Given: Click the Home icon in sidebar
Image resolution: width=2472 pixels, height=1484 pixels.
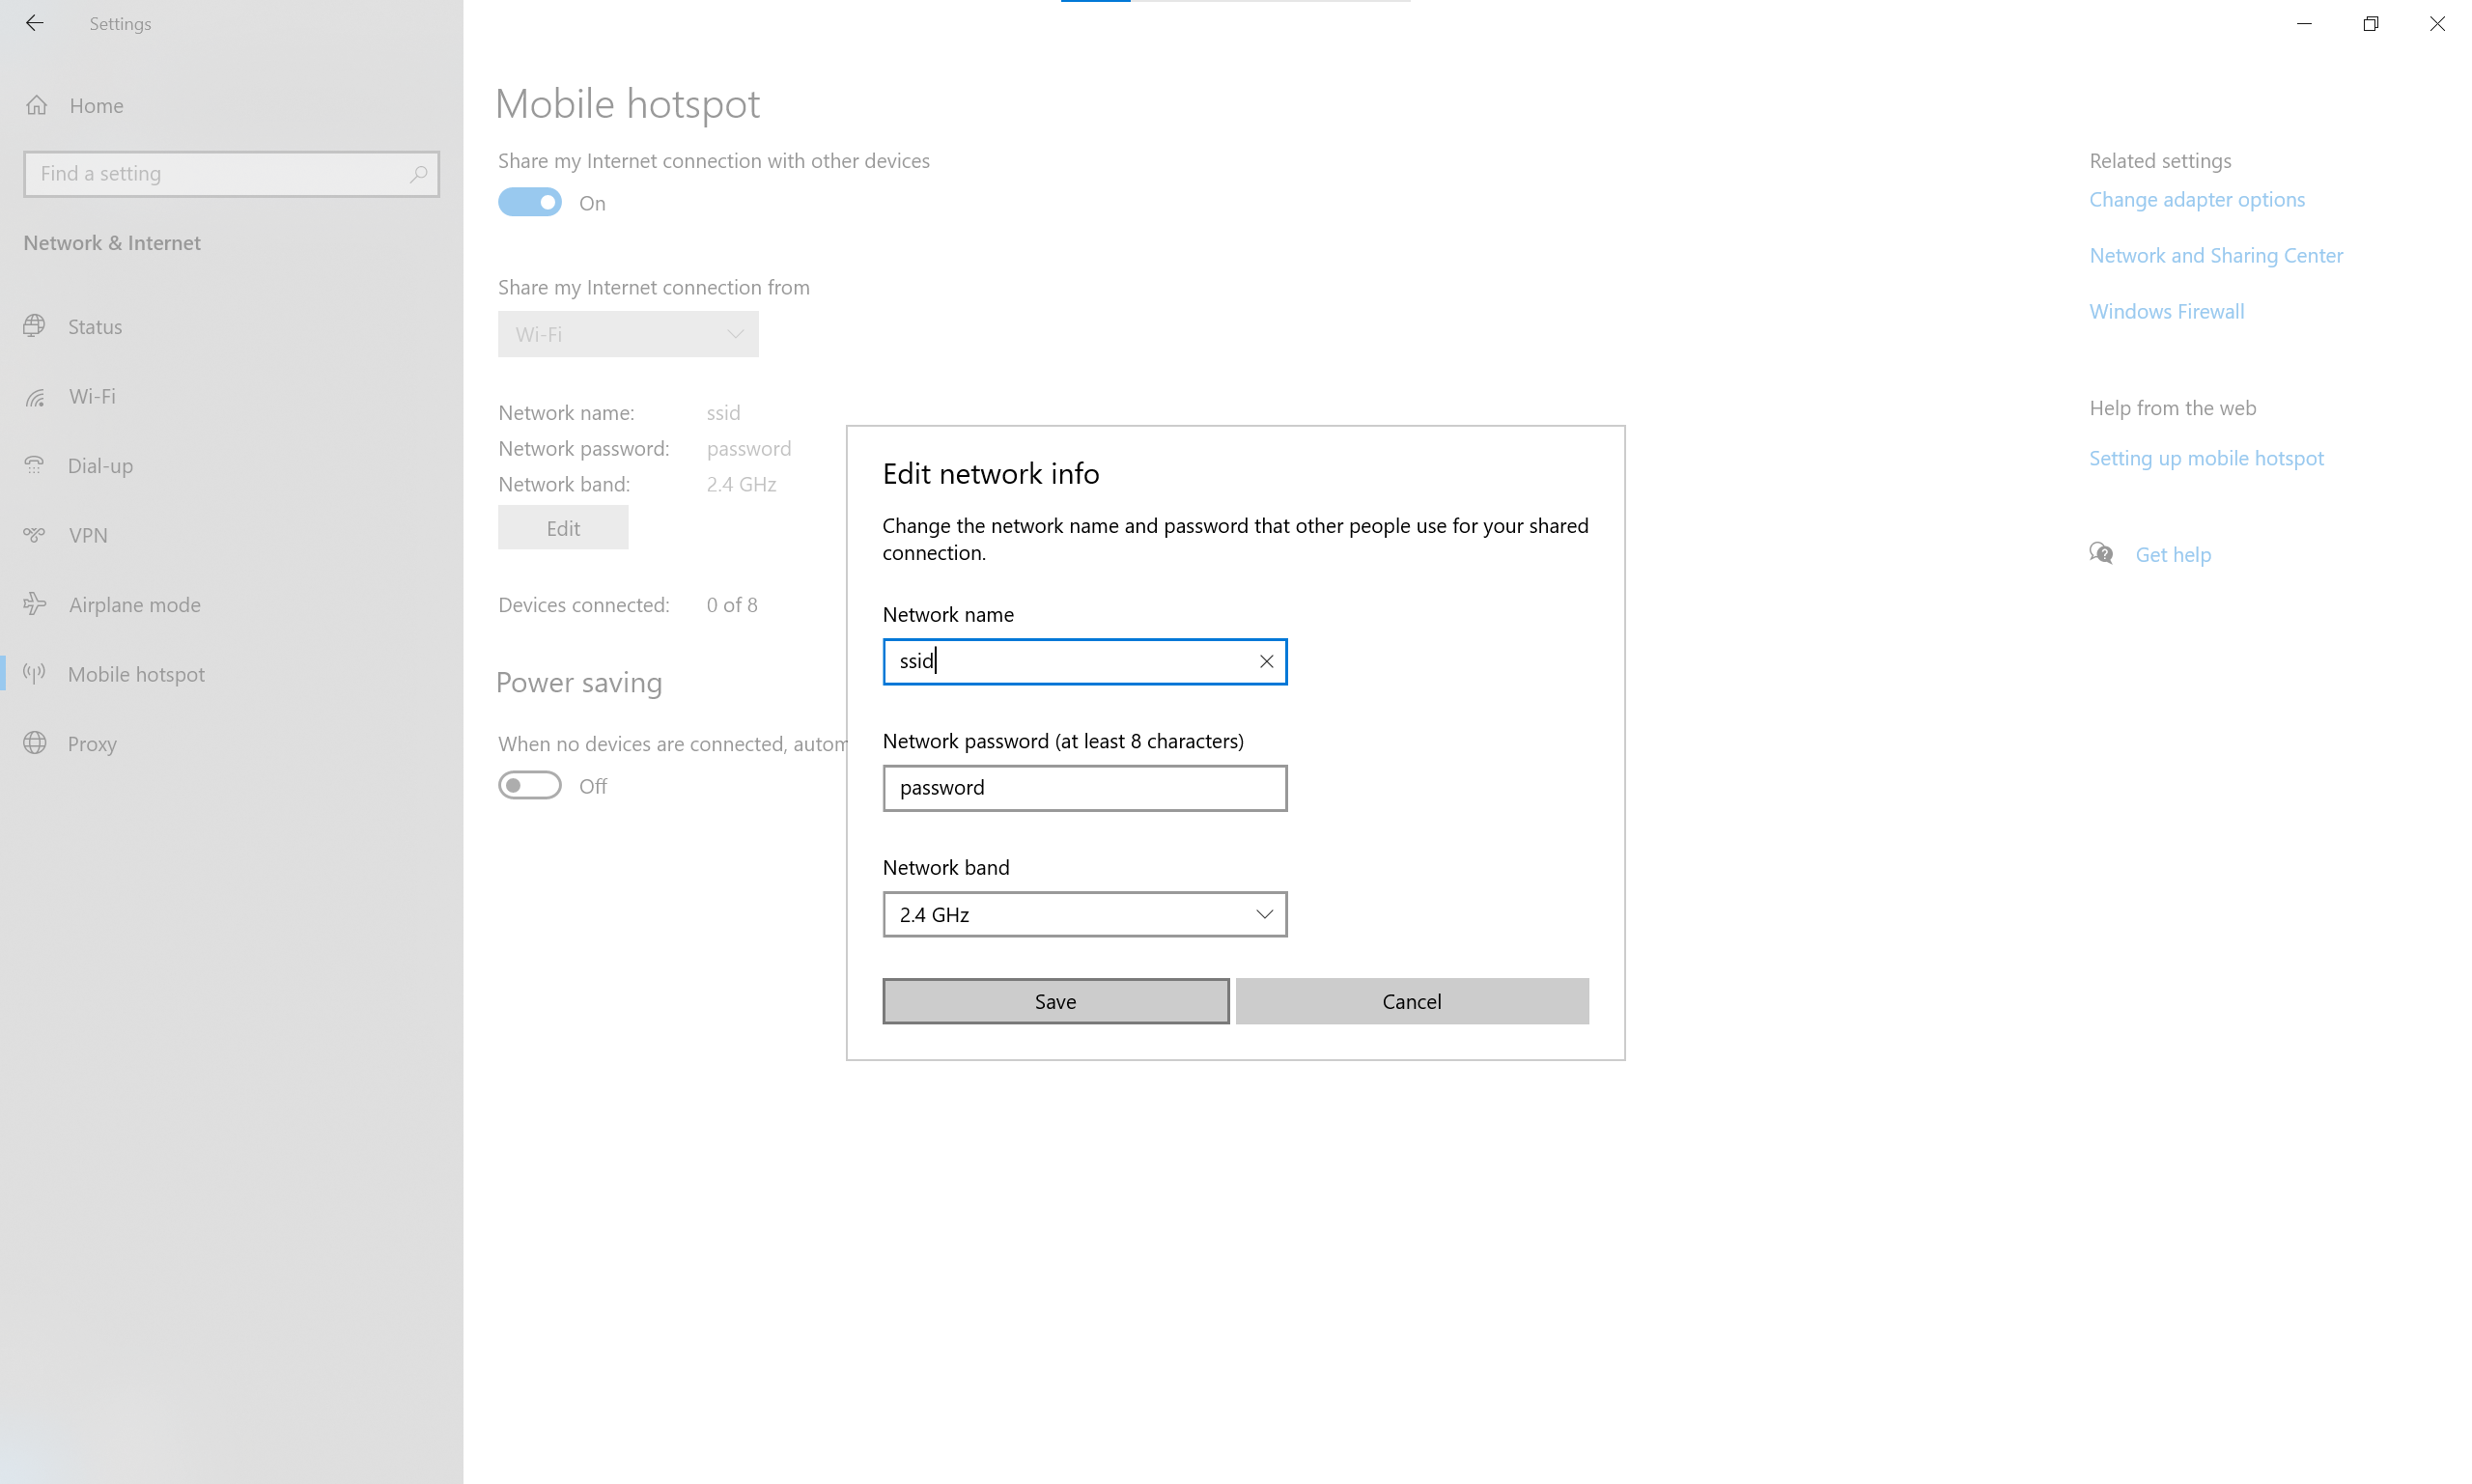Looking at the screenshot, I should tap(37, 105).
